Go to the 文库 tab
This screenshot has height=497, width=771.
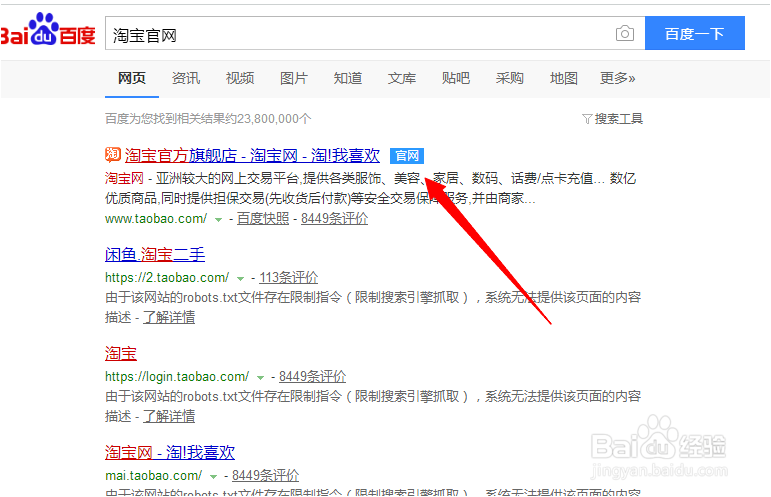click(x=402, y=78)
